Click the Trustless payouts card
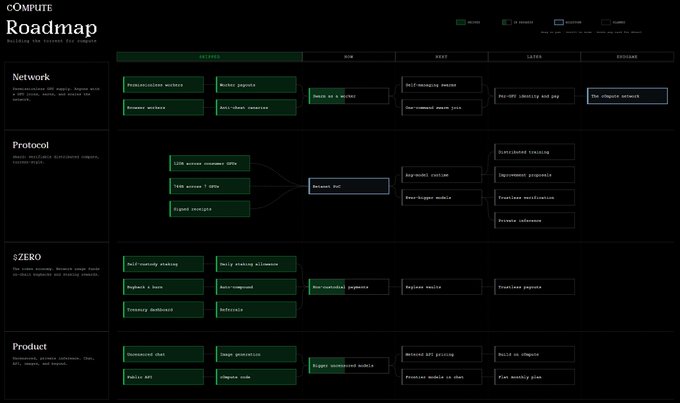680x403 pixels. click(x=535, y=287)
